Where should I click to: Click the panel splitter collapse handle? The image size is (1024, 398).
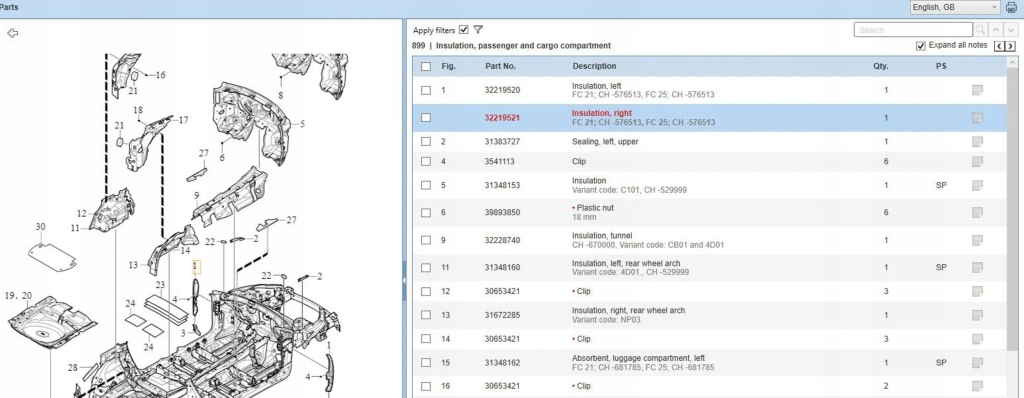(x=404, y=280)
